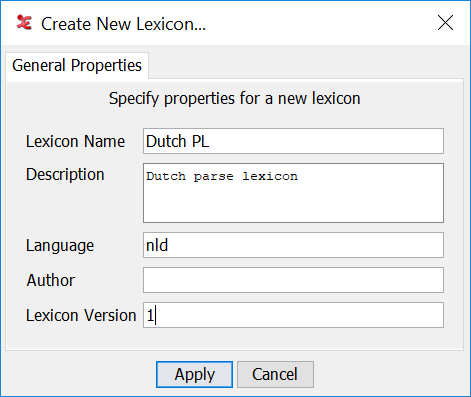The image size is (471, 397).
Task: Cancel creating the new lexicon
Action: pyautogui.click(x=275, y=374)
